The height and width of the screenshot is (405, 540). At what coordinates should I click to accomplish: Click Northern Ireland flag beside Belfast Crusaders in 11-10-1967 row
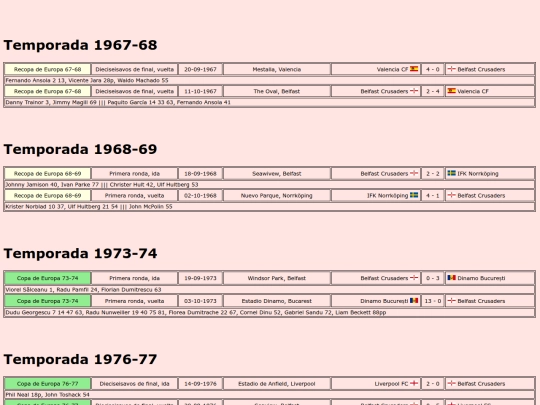[x=414, y=91]
